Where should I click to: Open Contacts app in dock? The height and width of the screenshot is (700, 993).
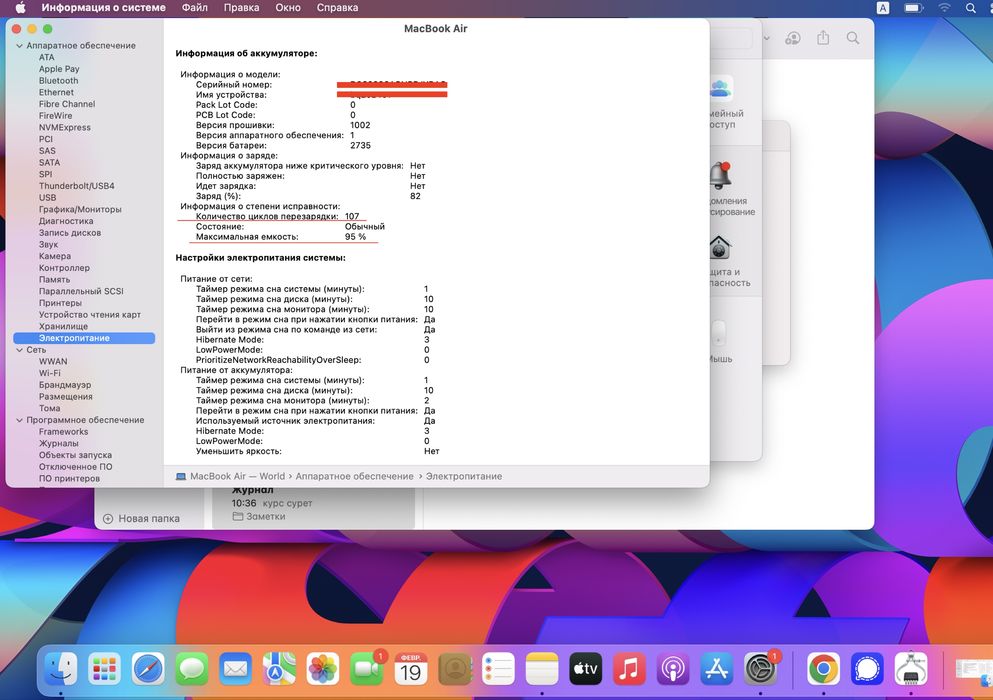[455, 668]
